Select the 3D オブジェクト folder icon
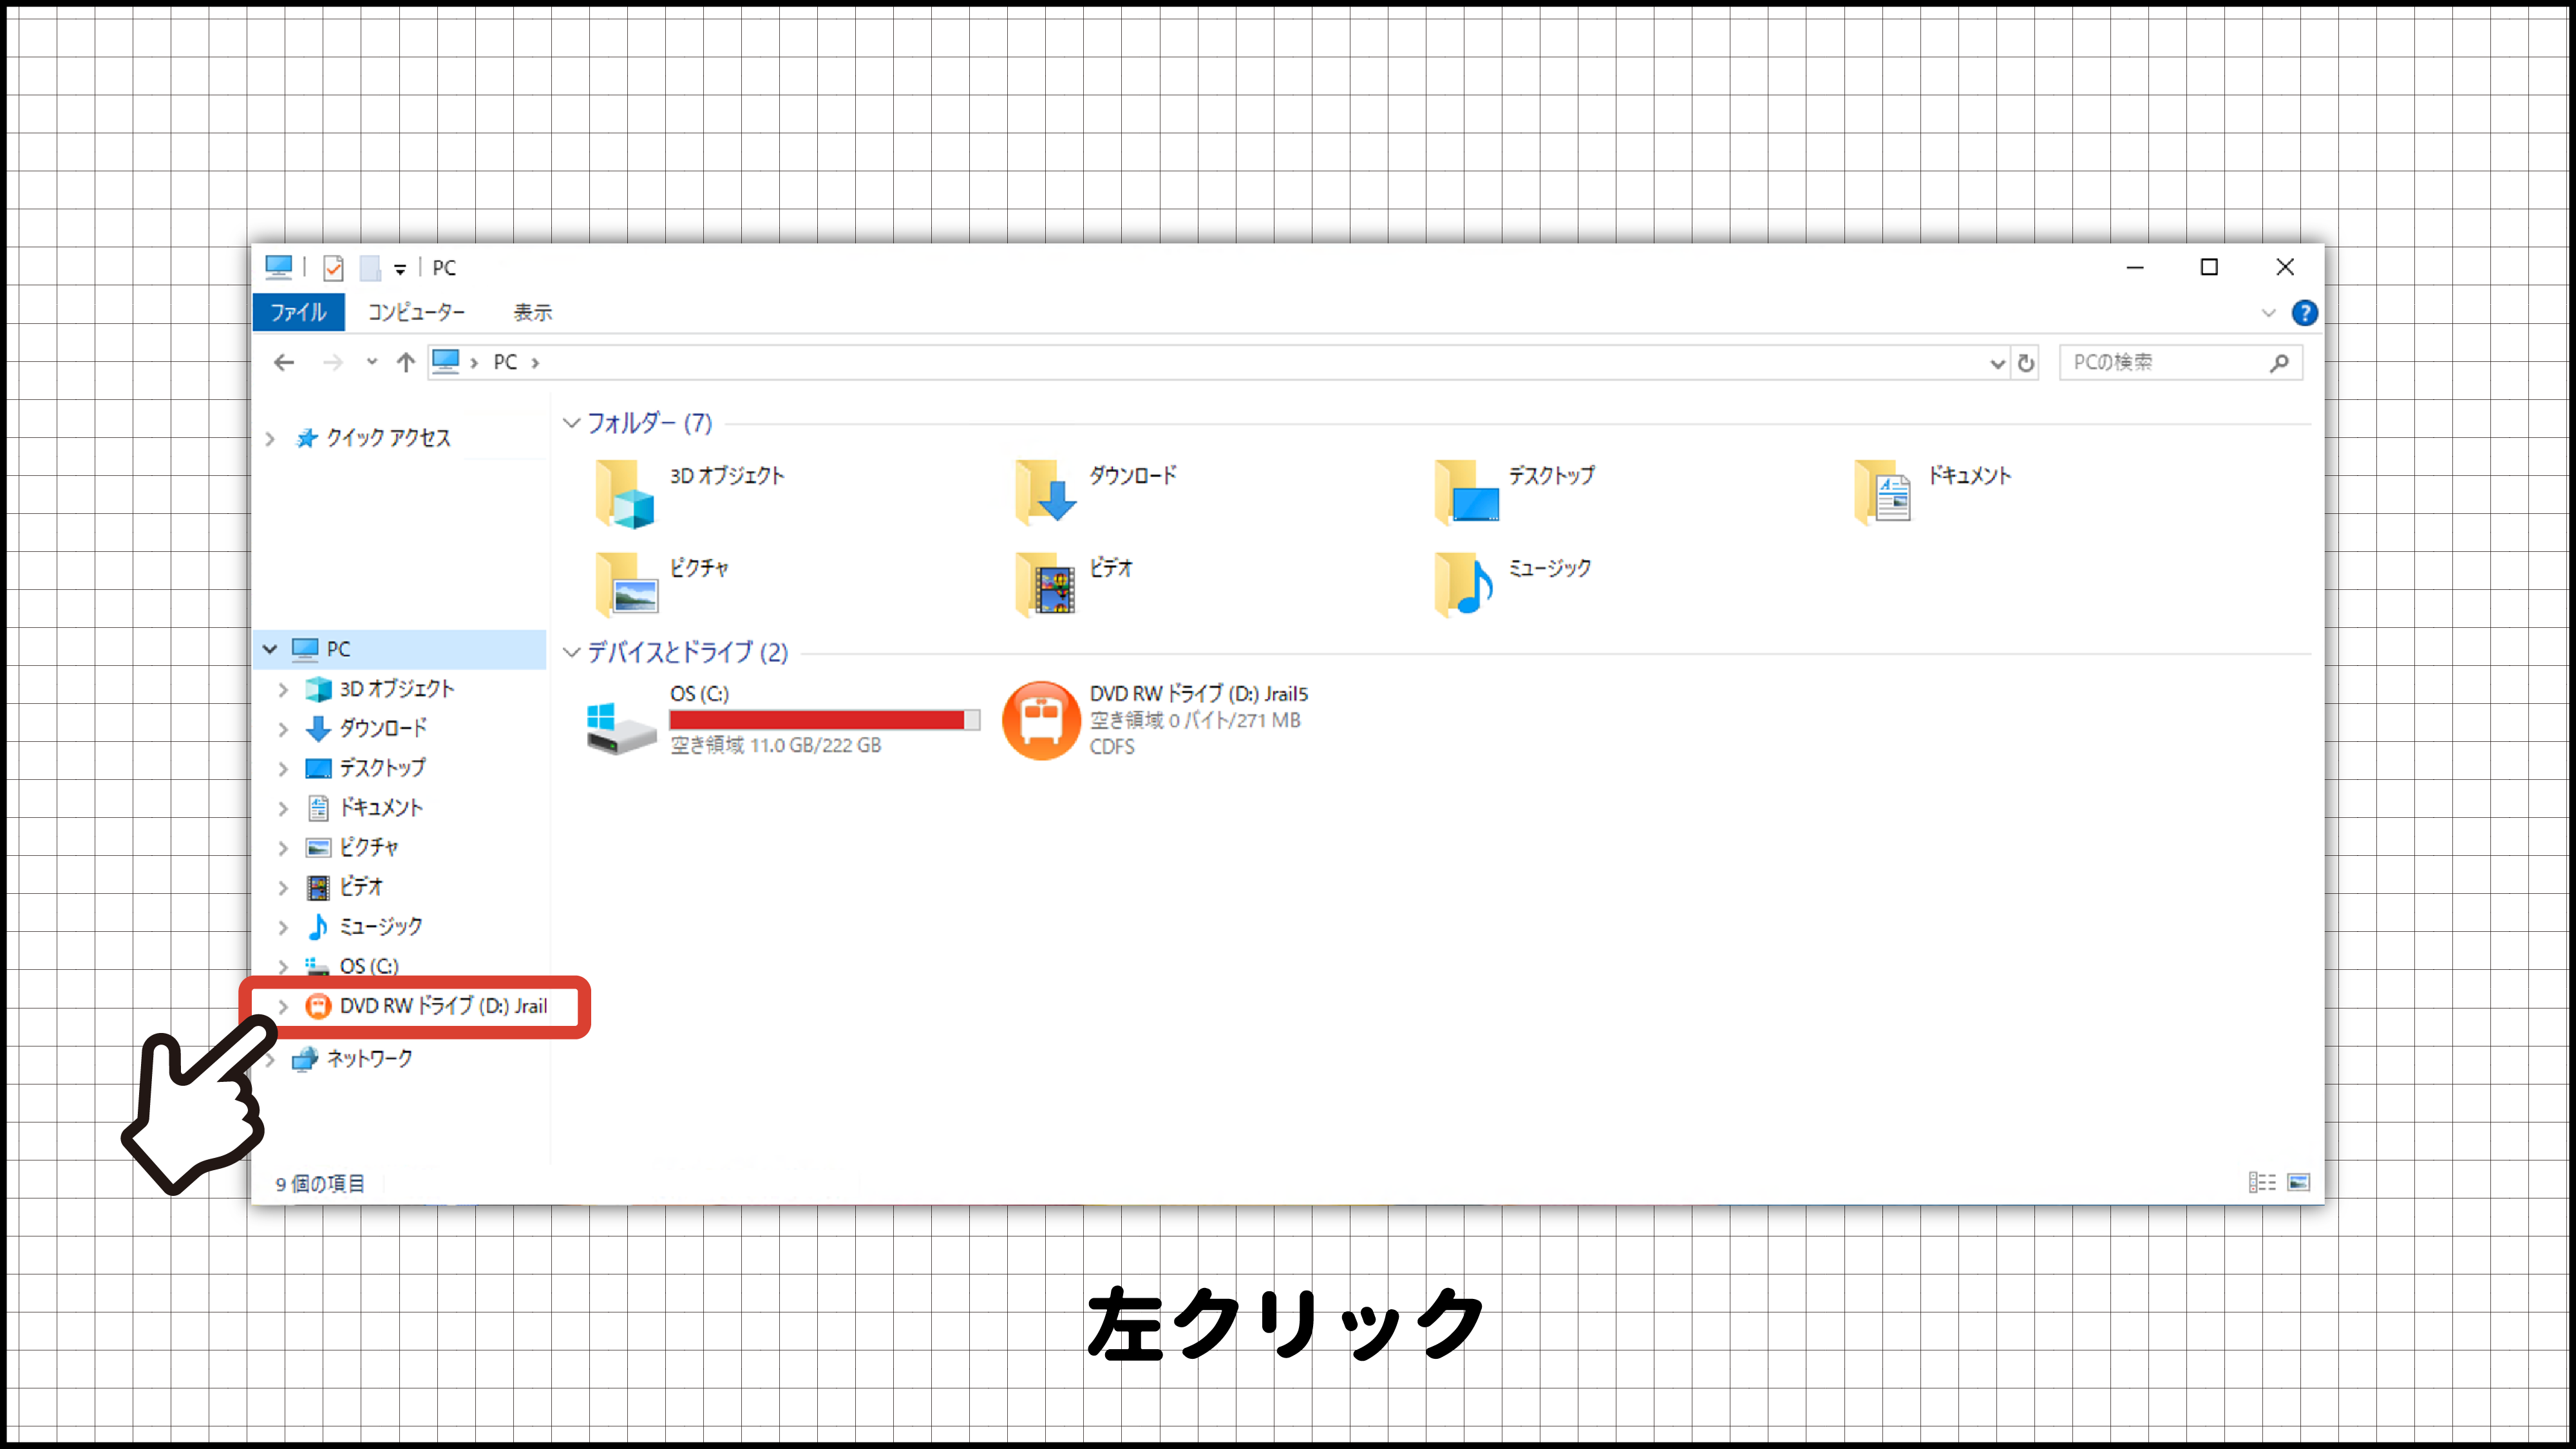 625,493
